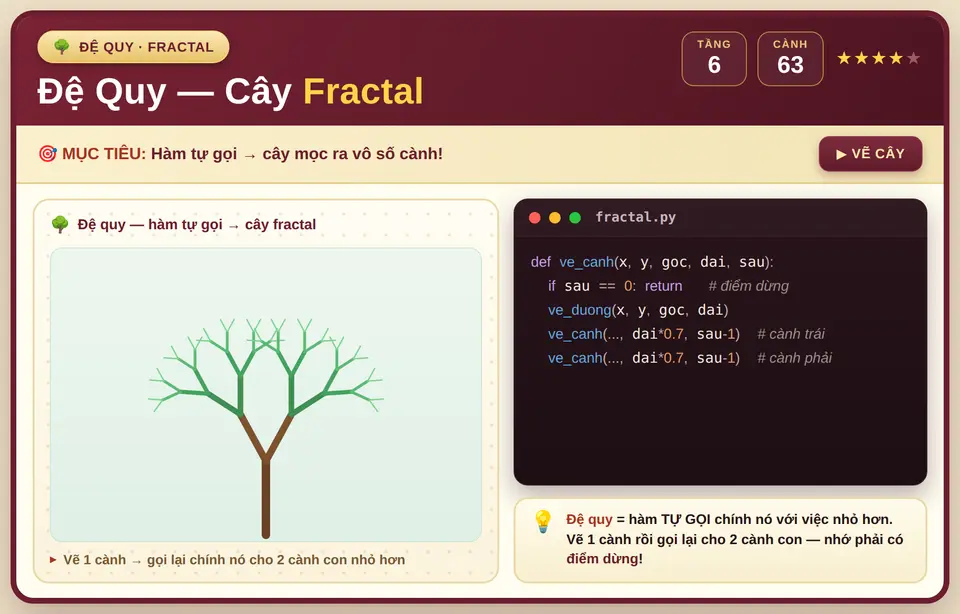Click the code line 'def ve_canh(x, y, goc, dai, sau):'
The image size is (960, 614).
[652, 262]
